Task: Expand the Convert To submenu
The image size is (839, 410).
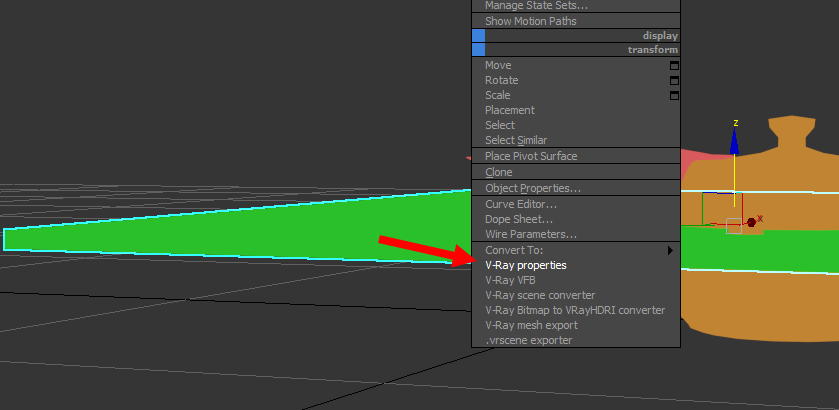Action: tap(576, 250)
